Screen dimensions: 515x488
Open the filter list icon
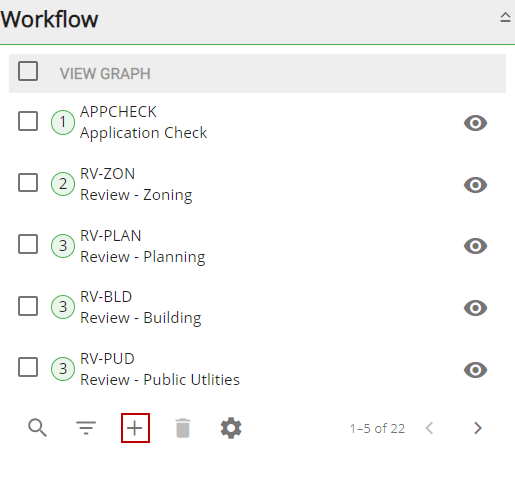[86, 428]
